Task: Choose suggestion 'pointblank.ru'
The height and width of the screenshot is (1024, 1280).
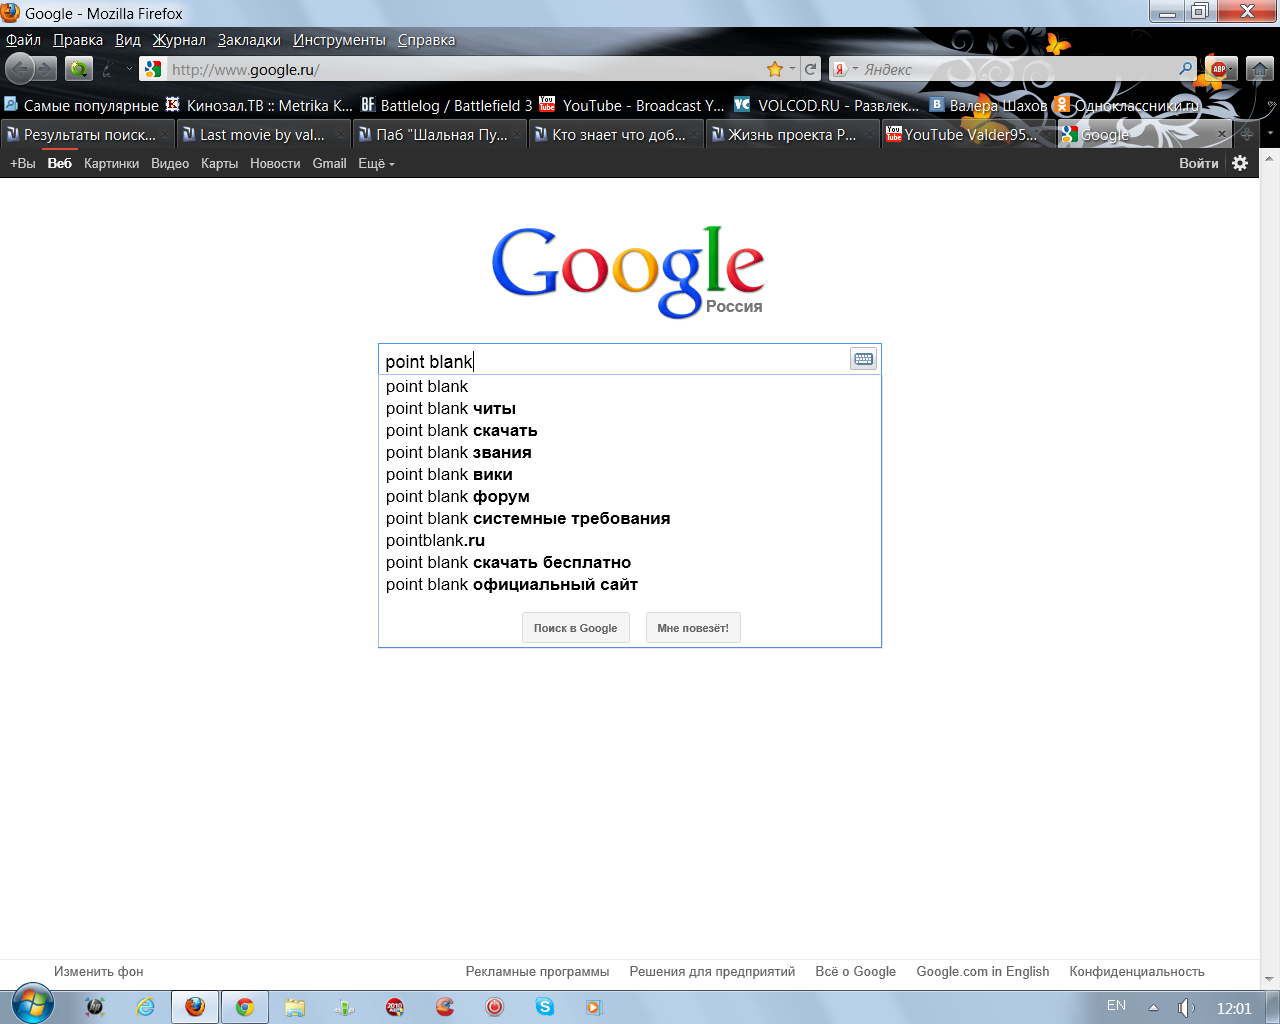Action: pos(630,540)
